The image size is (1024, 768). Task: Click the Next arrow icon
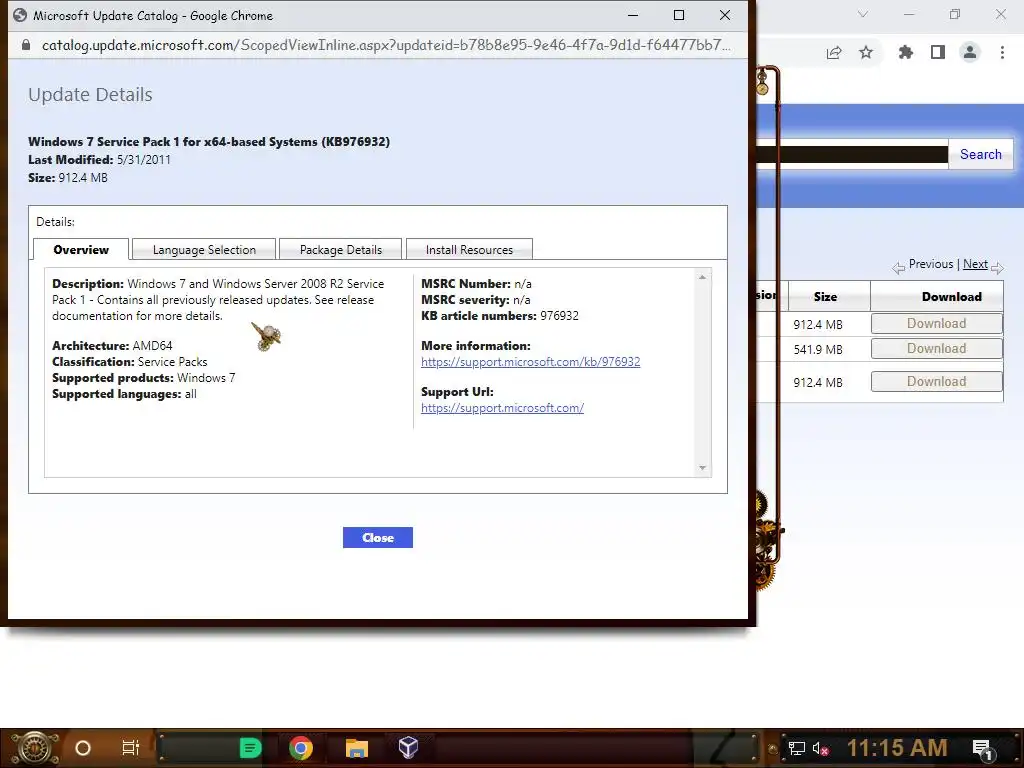pyautogui.click(x=997, y=268)
